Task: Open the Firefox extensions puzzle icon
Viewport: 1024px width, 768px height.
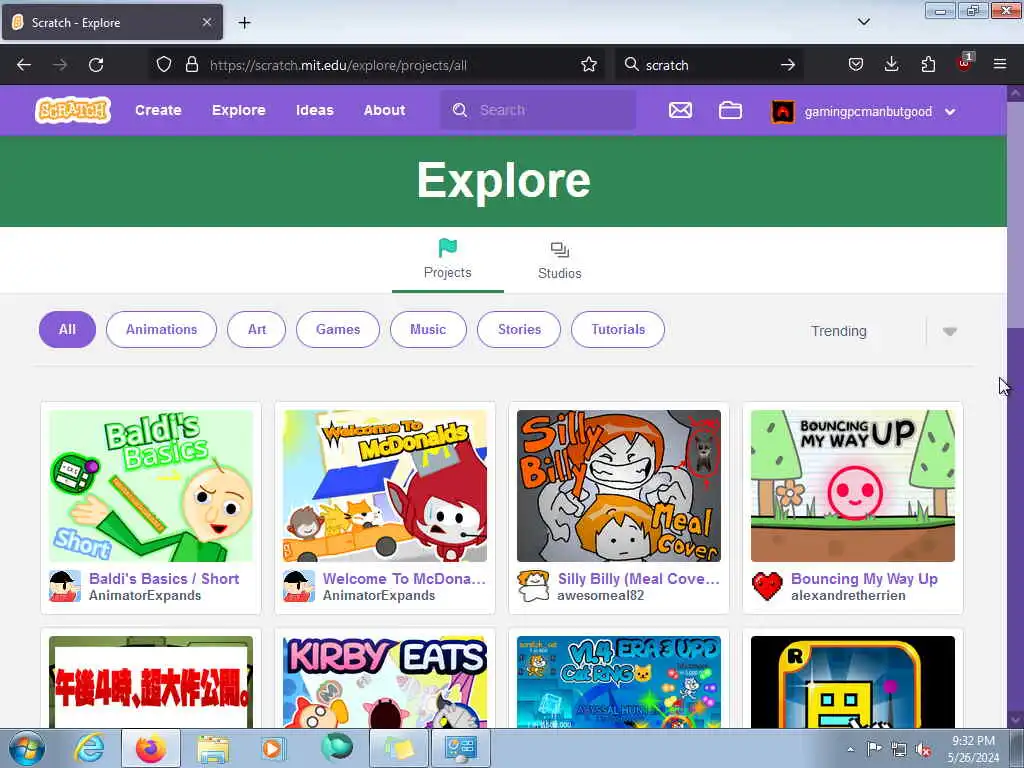Action: pyautogui.click(x=928, y=65)
